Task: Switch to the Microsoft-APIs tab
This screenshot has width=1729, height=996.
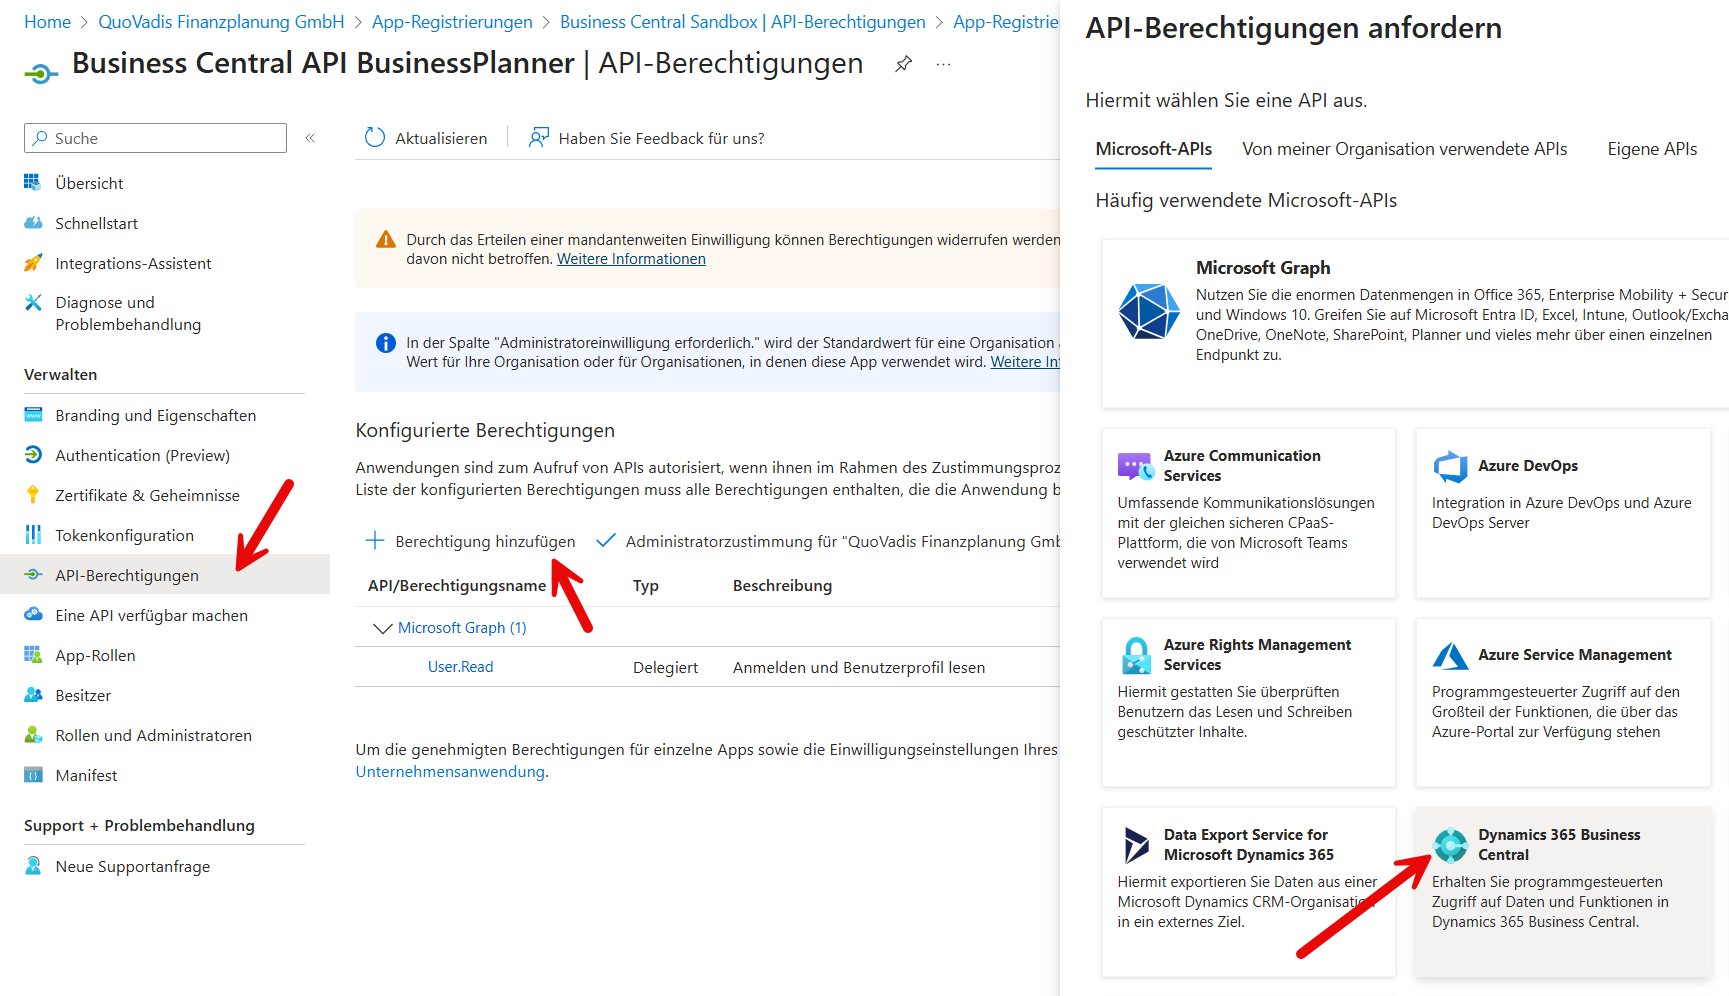Action: (1154, 149)
